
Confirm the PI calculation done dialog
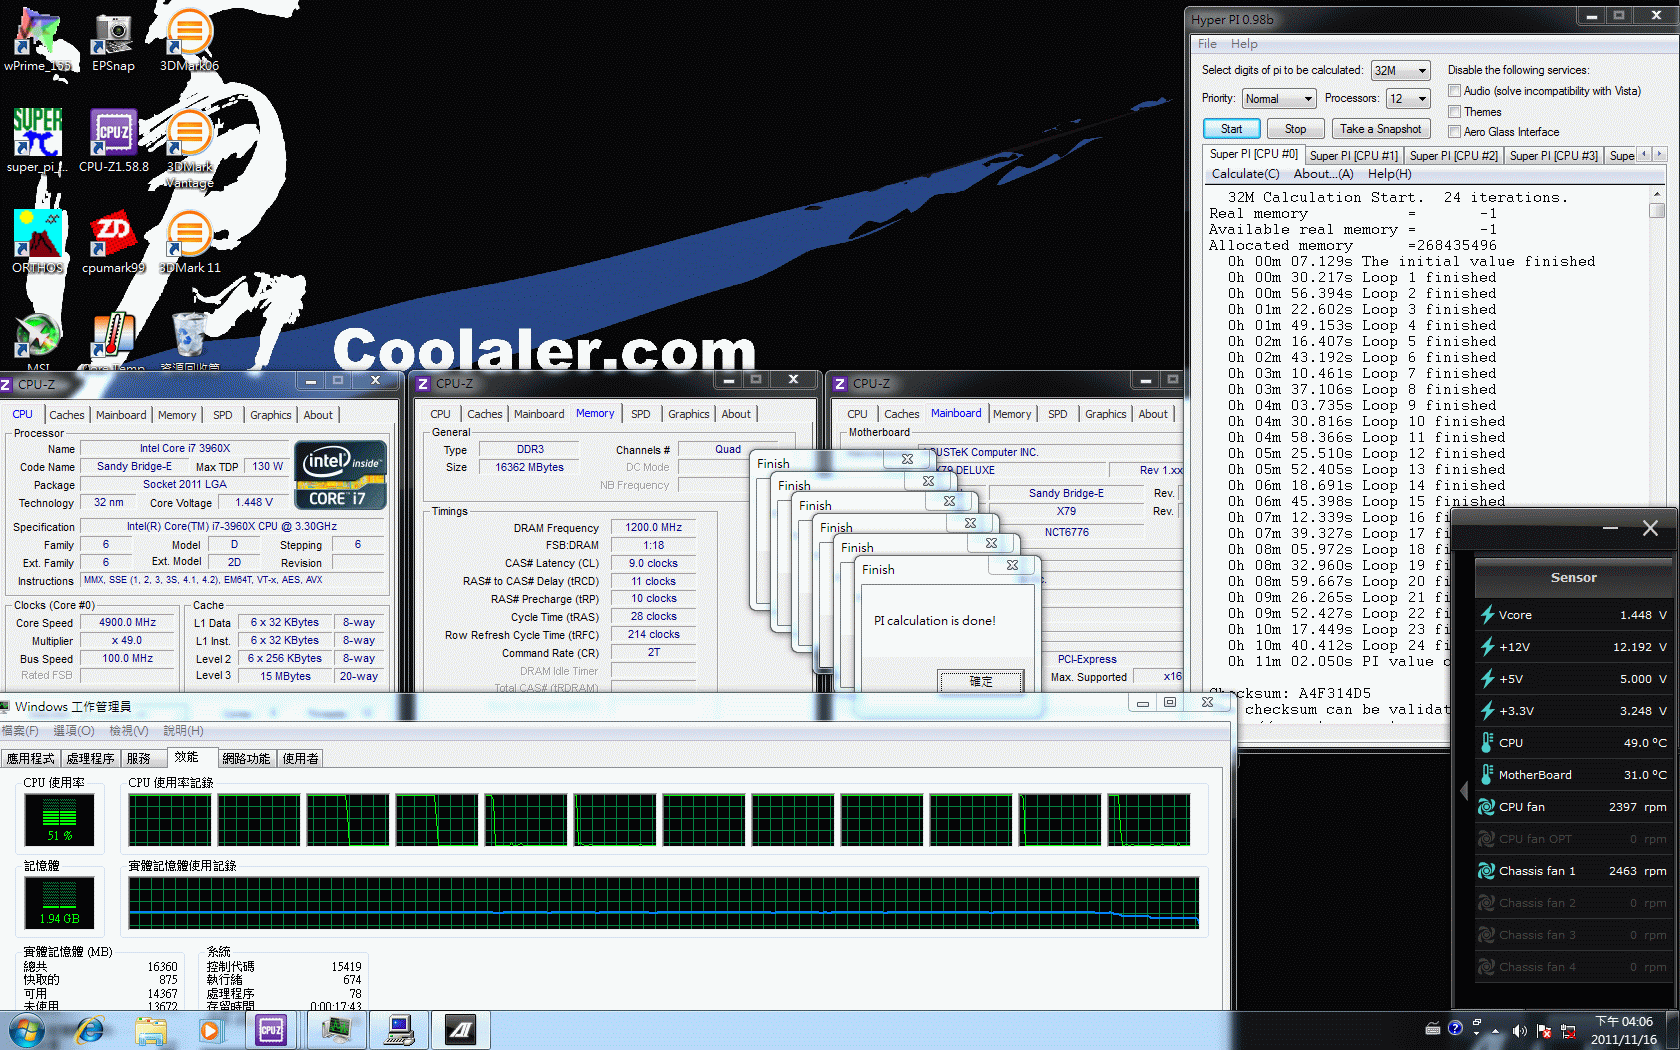coord(980,681)
